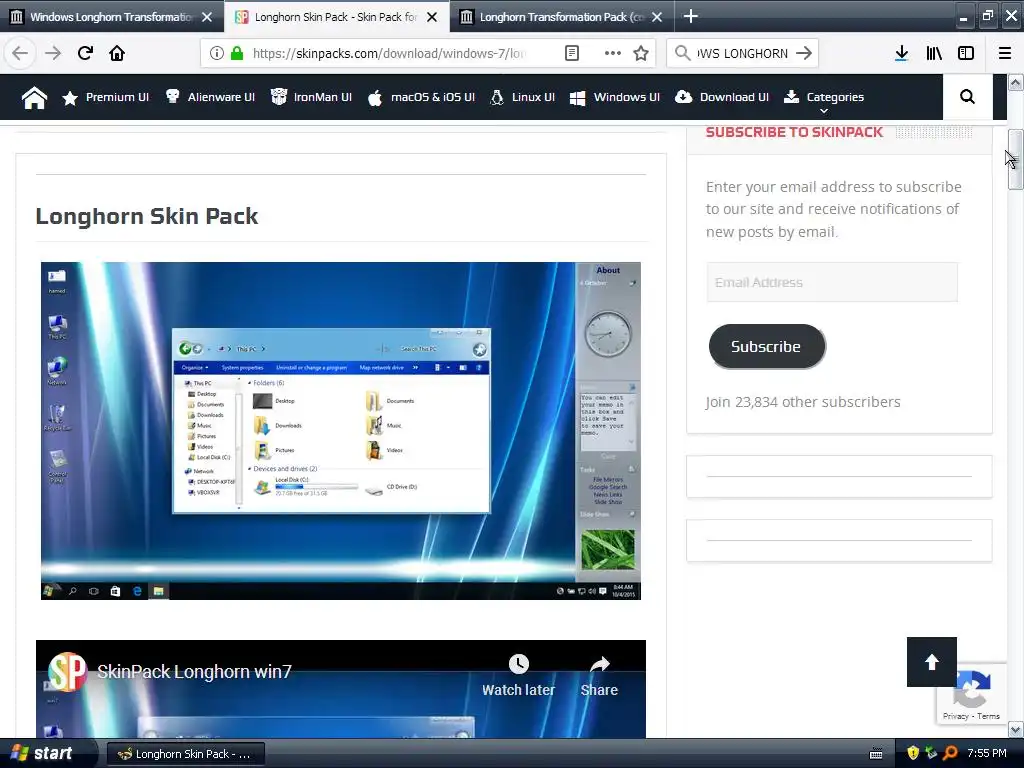Click the 7:55 PM taskbar clock

(986, 753)
